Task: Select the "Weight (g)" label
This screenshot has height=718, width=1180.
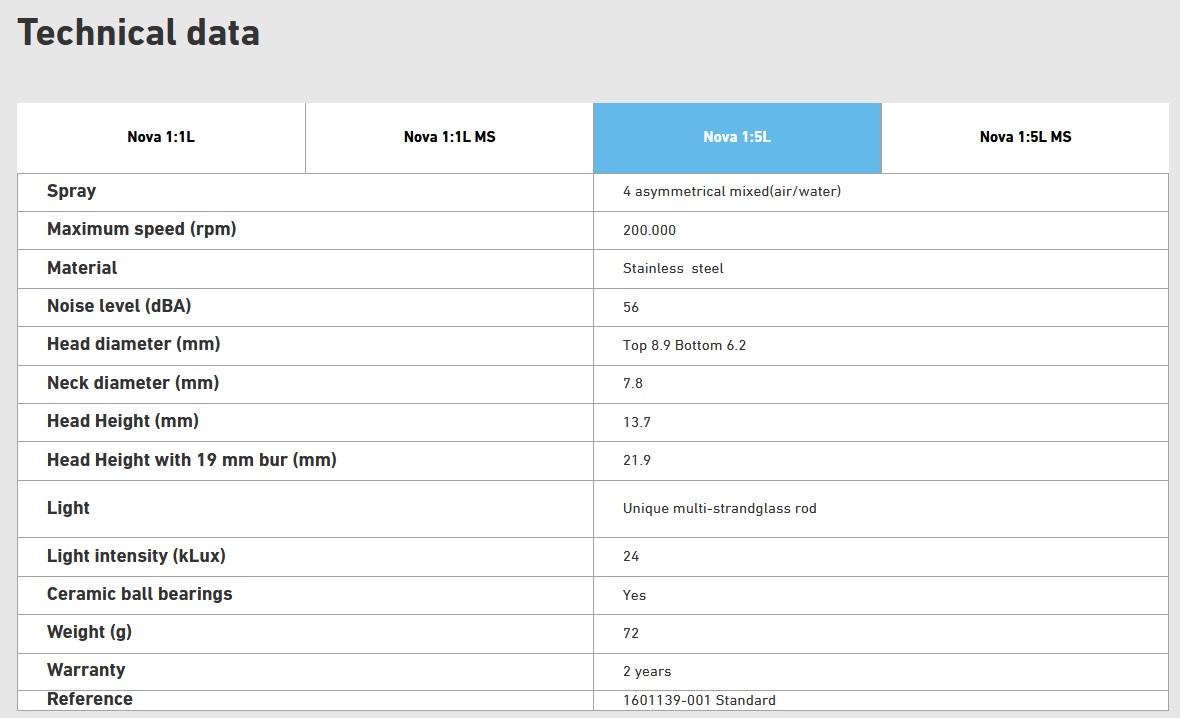Action: pos(89,632)
